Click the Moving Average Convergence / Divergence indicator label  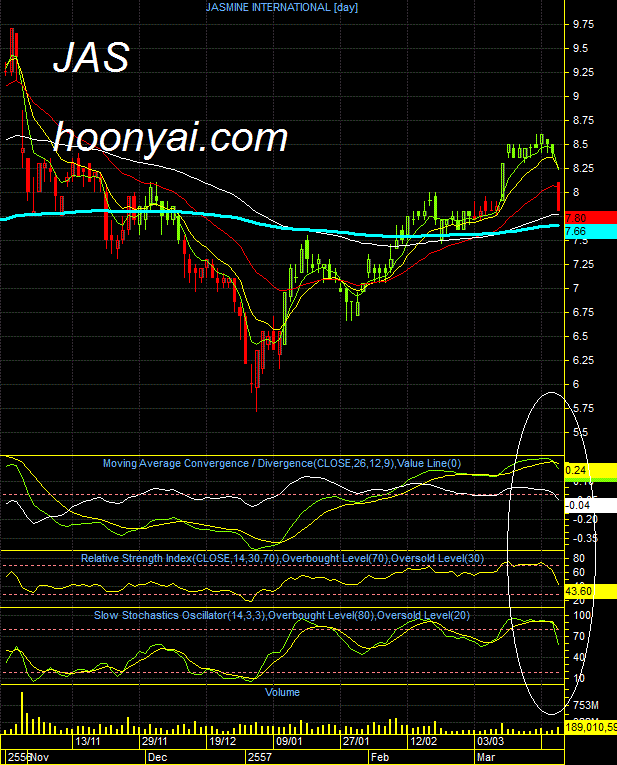pyautogui.click(x=281, y=463)
